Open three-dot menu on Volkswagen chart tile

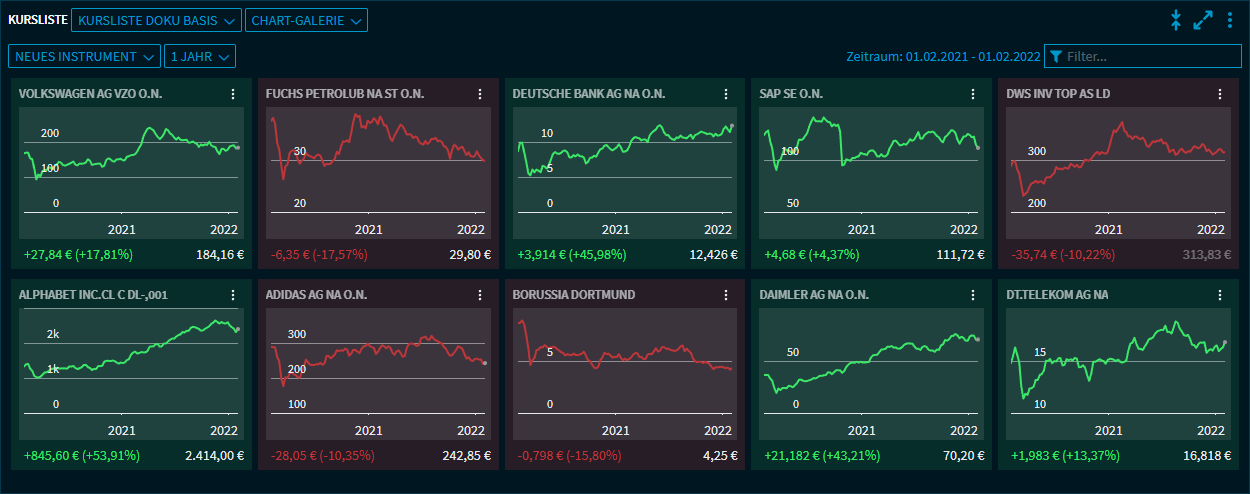(x=232, y=94)
